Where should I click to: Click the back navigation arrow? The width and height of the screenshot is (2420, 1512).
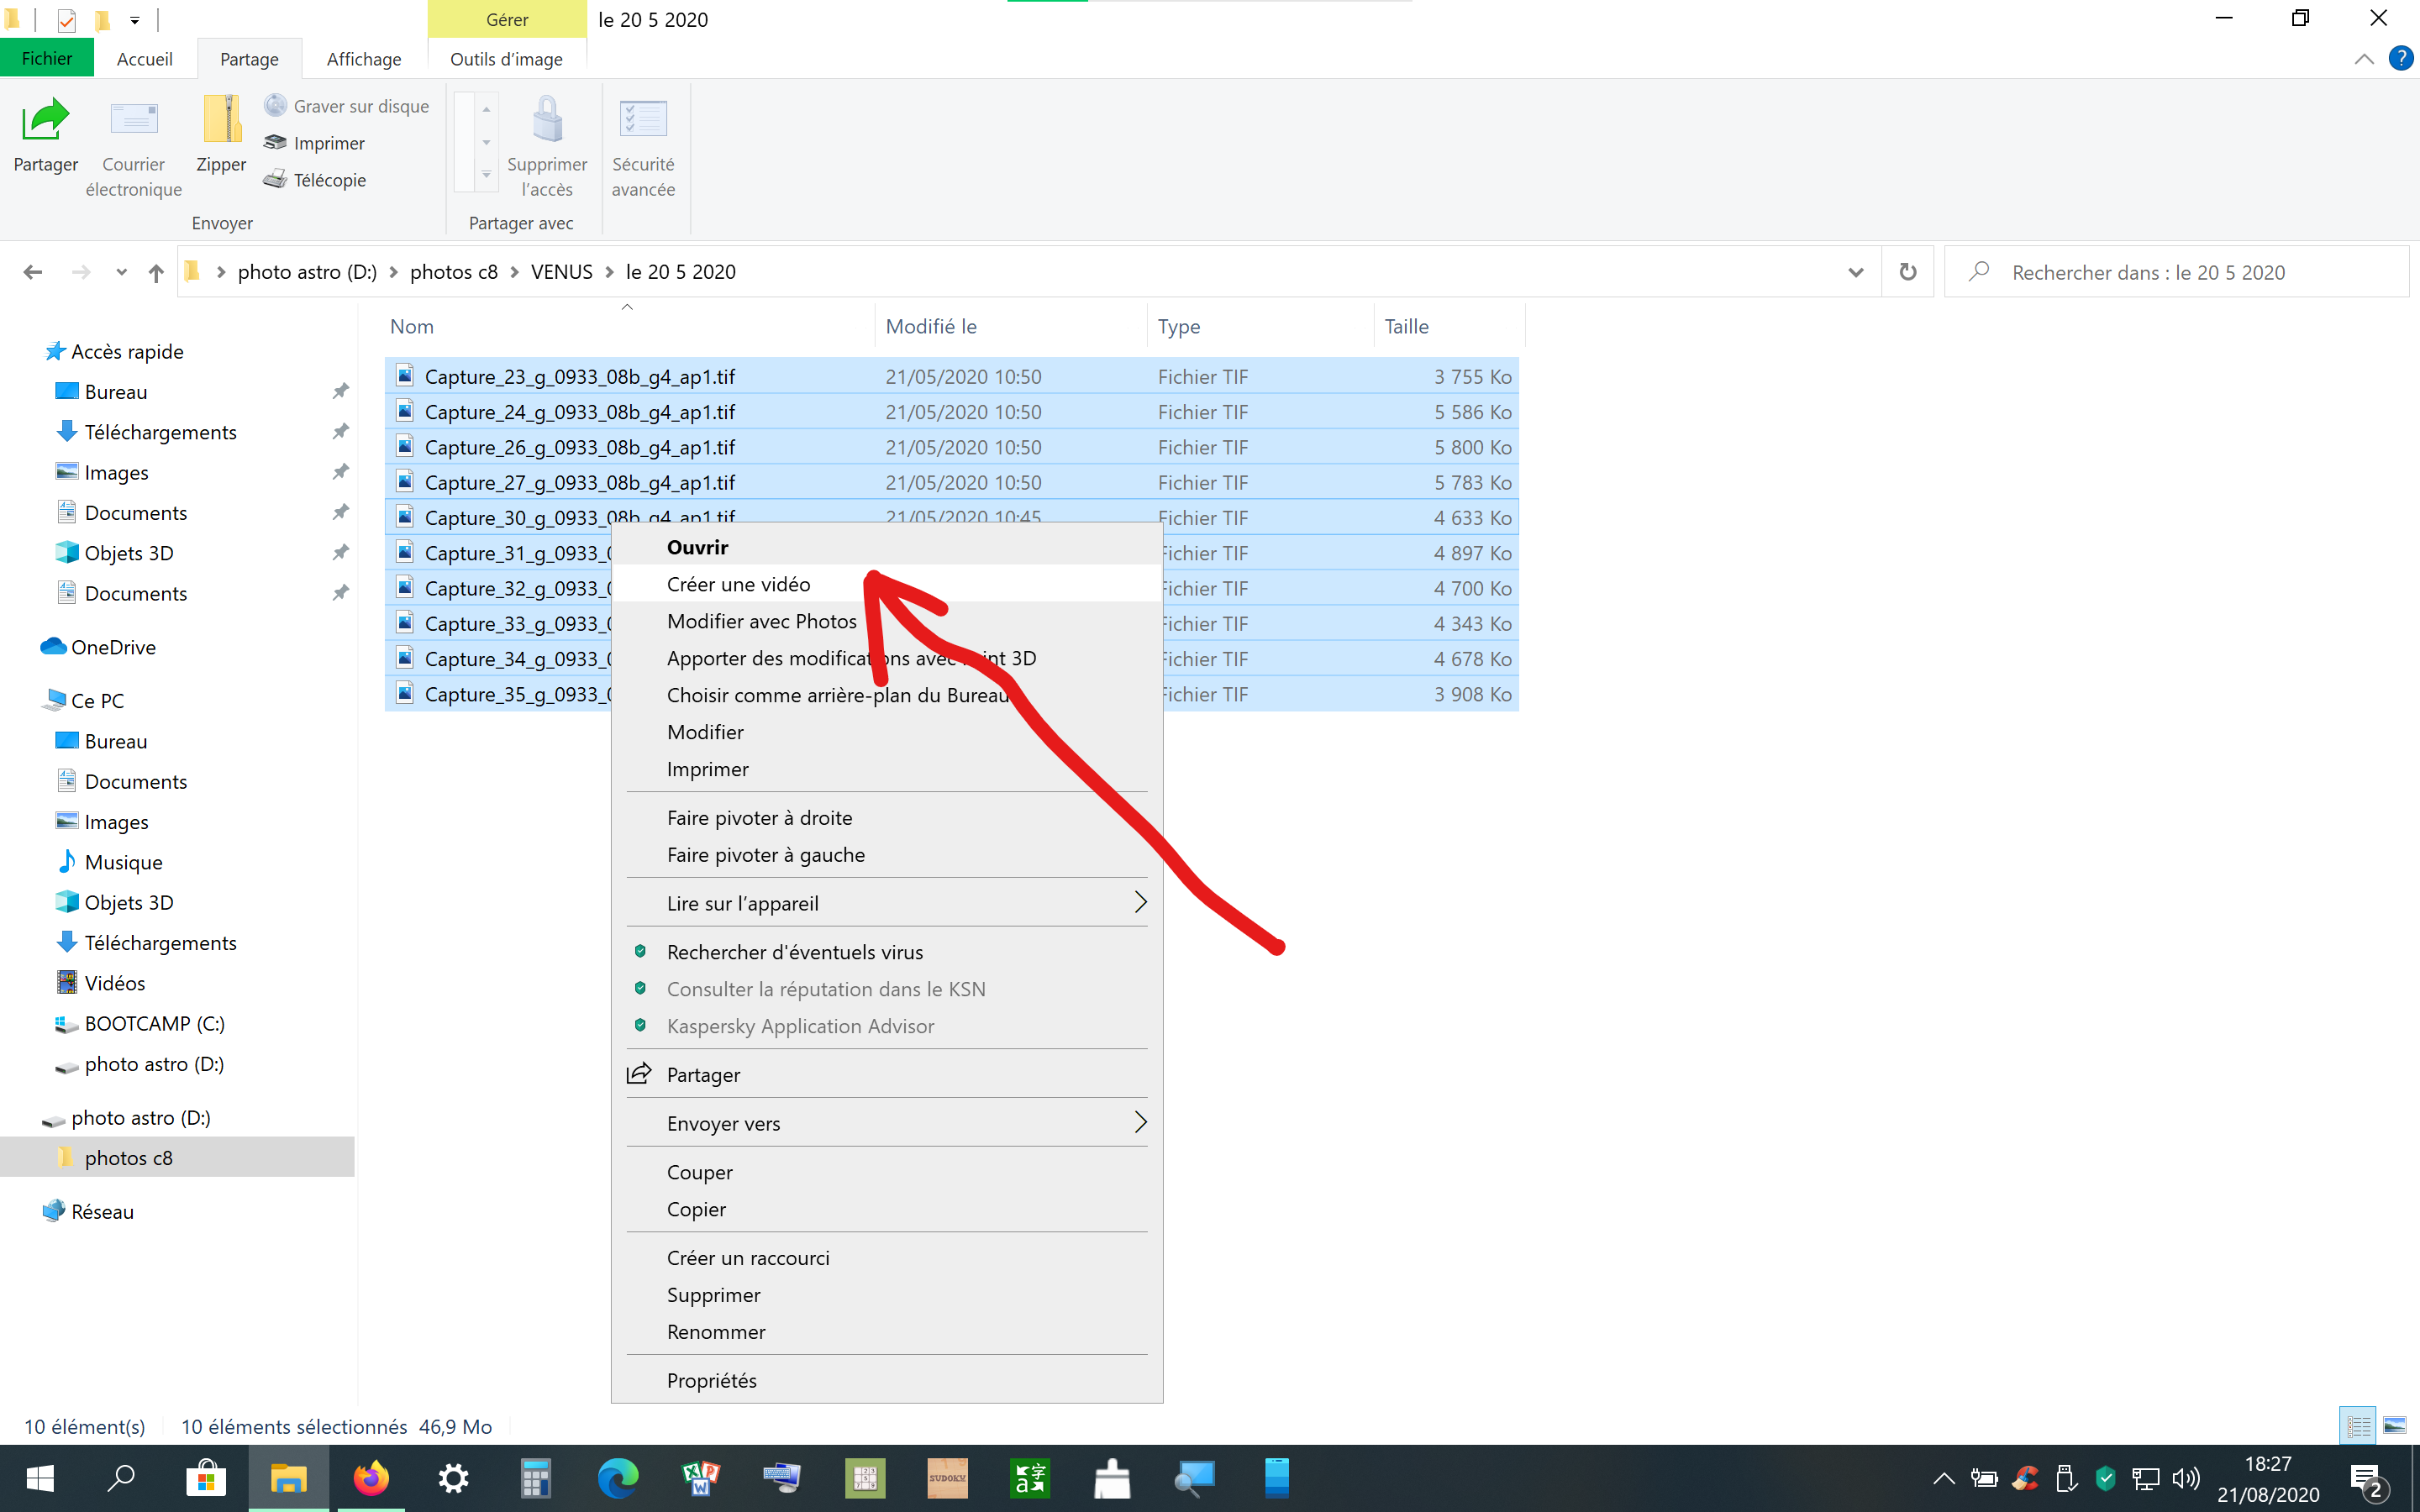pos(33,272)
